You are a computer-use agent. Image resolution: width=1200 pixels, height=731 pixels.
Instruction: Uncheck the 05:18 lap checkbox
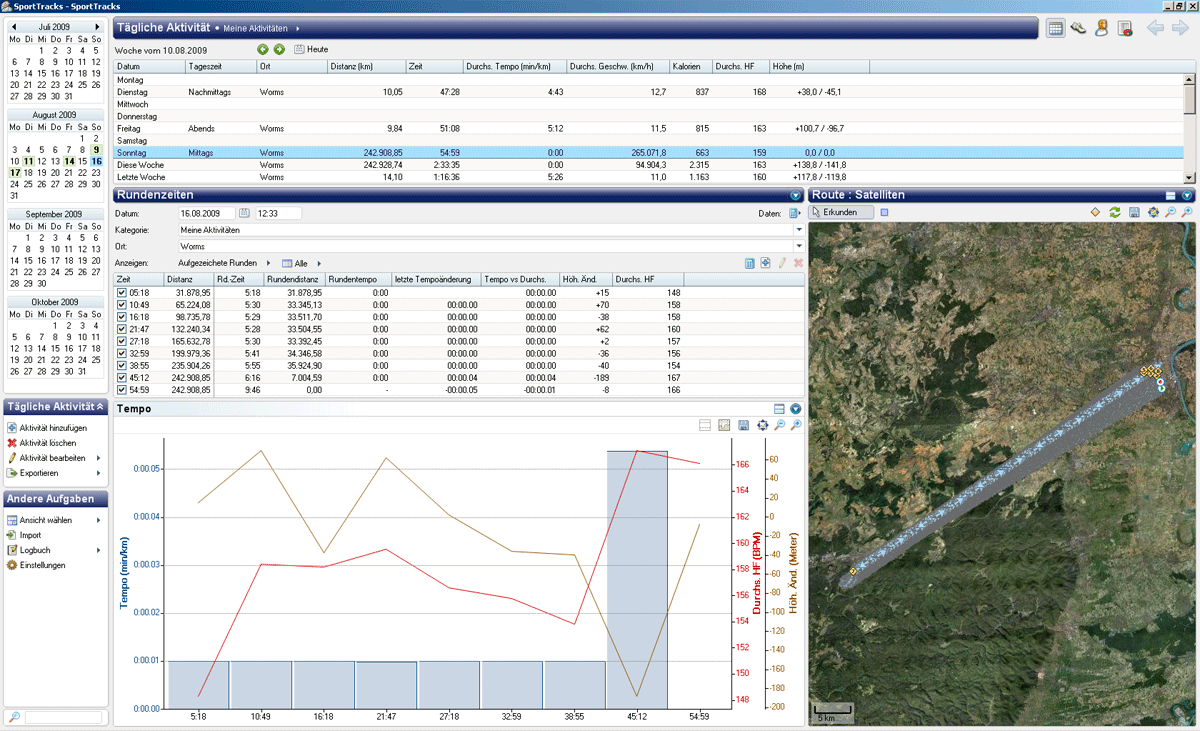pyautogui.click(x=122, y=292)
